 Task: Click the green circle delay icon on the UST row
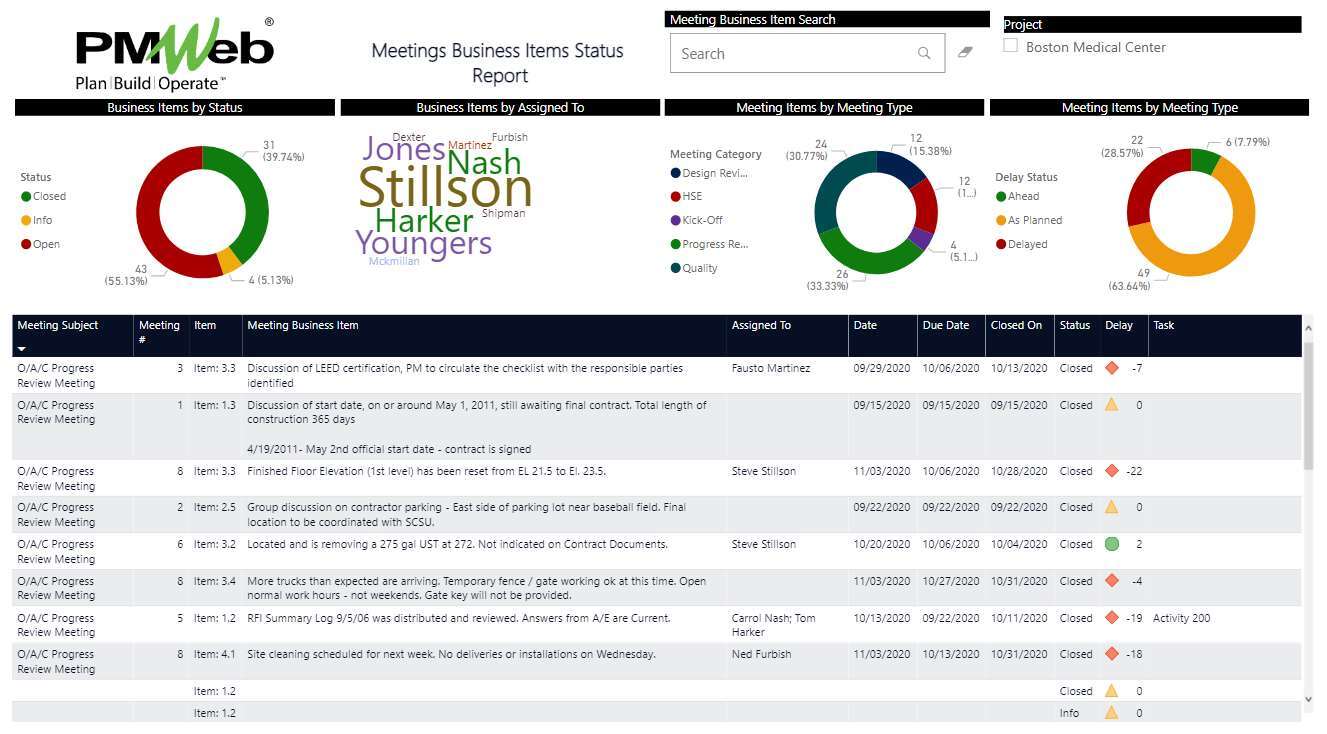pyautogui.click(x=1112, y=544)
